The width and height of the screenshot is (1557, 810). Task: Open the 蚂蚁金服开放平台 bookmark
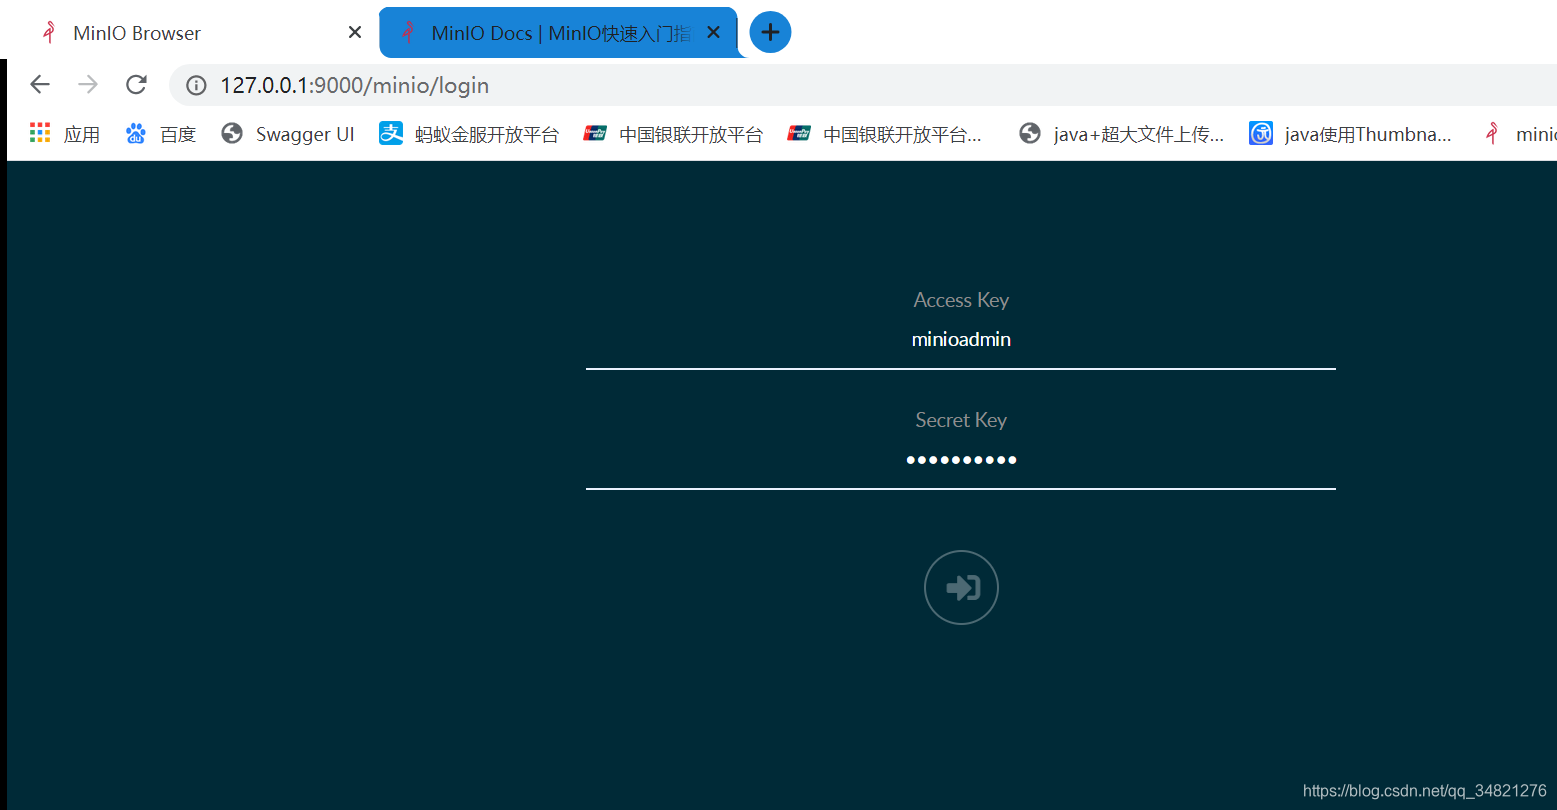tap(469, 134)
